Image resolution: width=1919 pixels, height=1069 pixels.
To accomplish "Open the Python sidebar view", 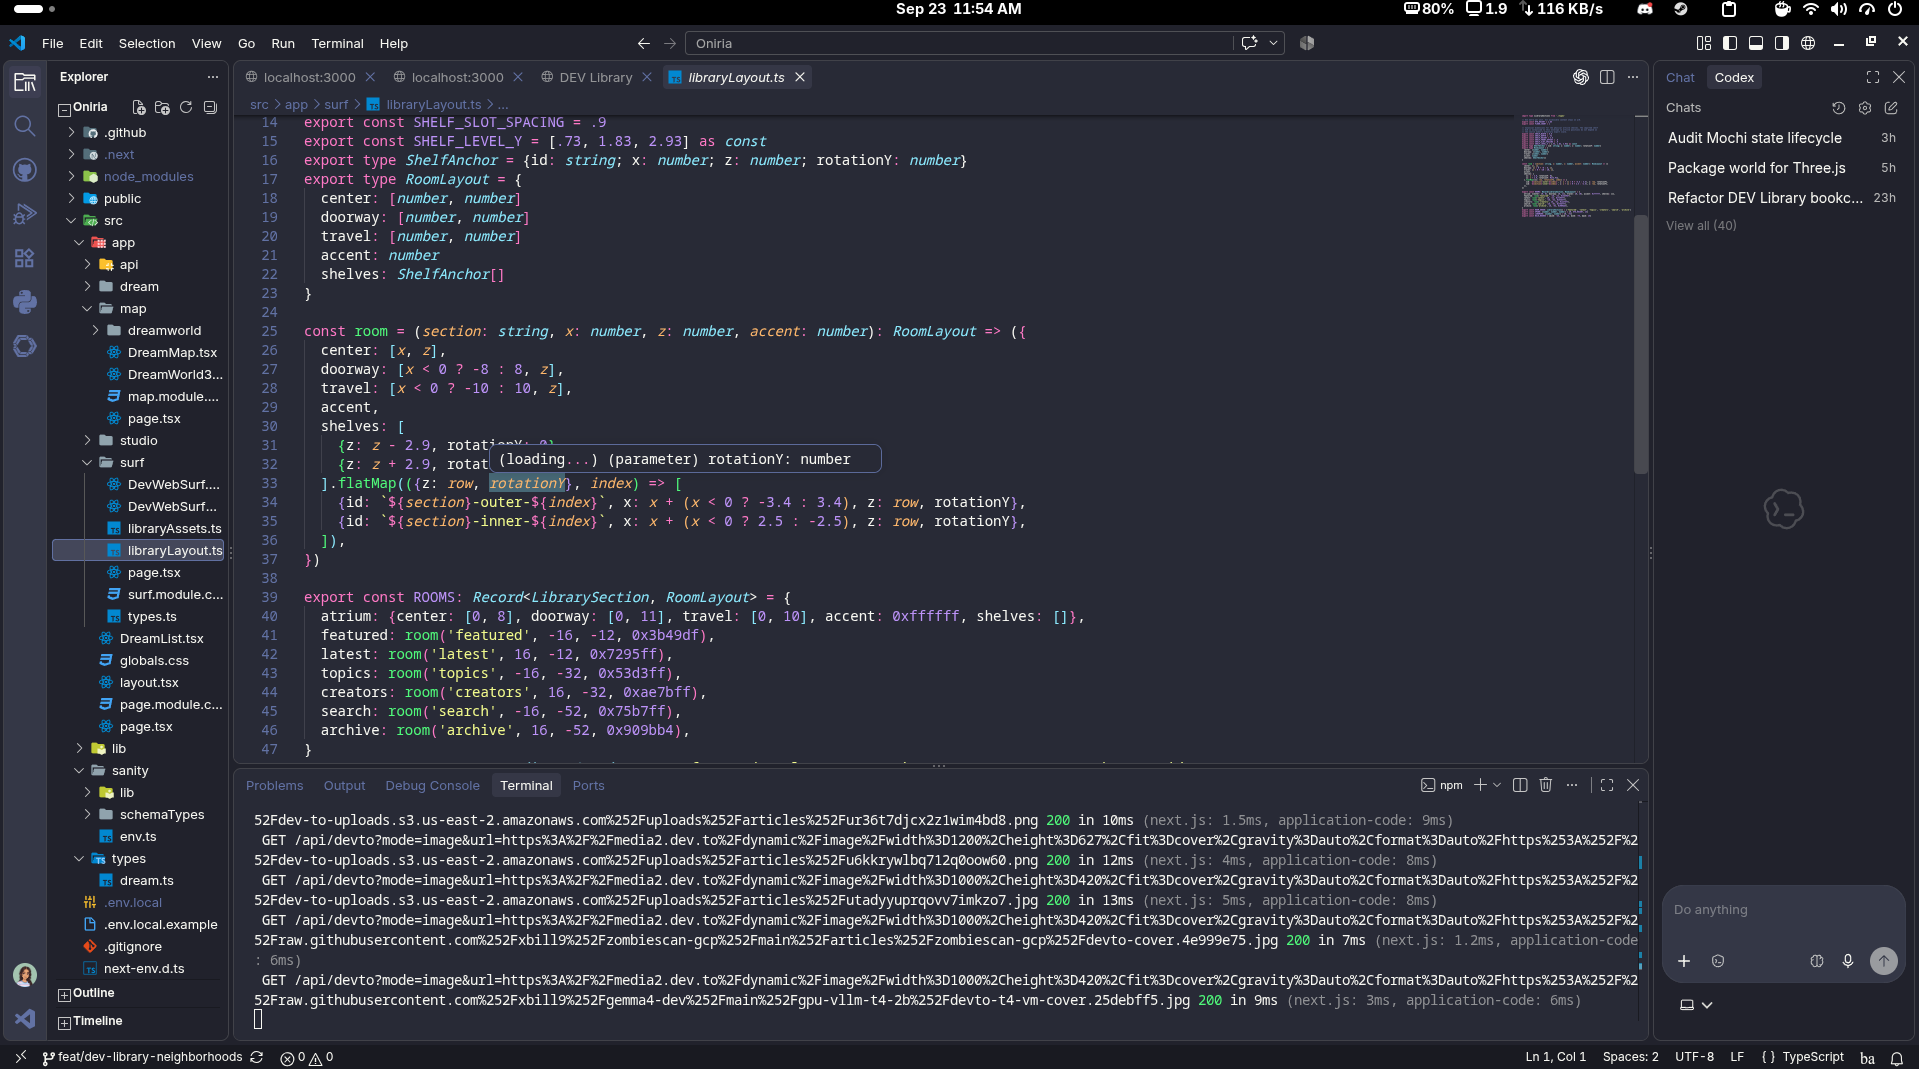I will [25, 302].
